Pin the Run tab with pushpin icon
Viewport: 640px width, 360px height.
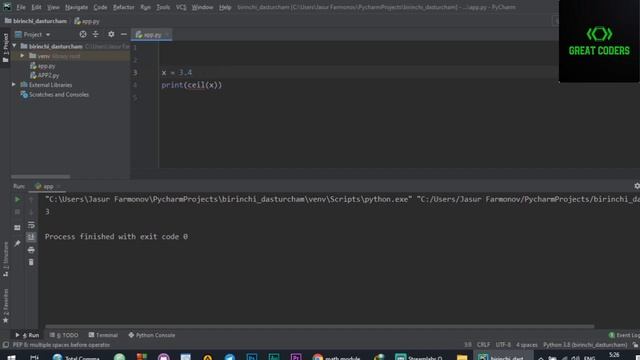coord(17,243)
